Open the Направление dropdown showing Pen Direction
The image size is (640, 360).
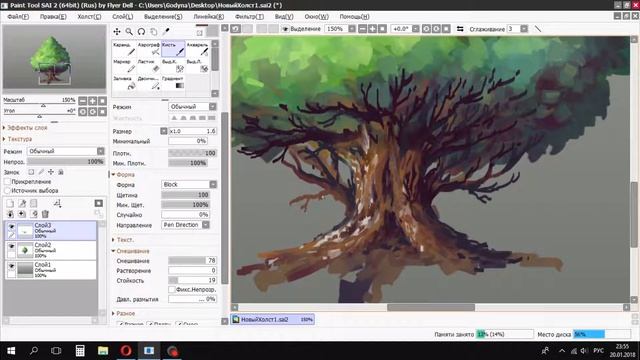tap(185, 225)
